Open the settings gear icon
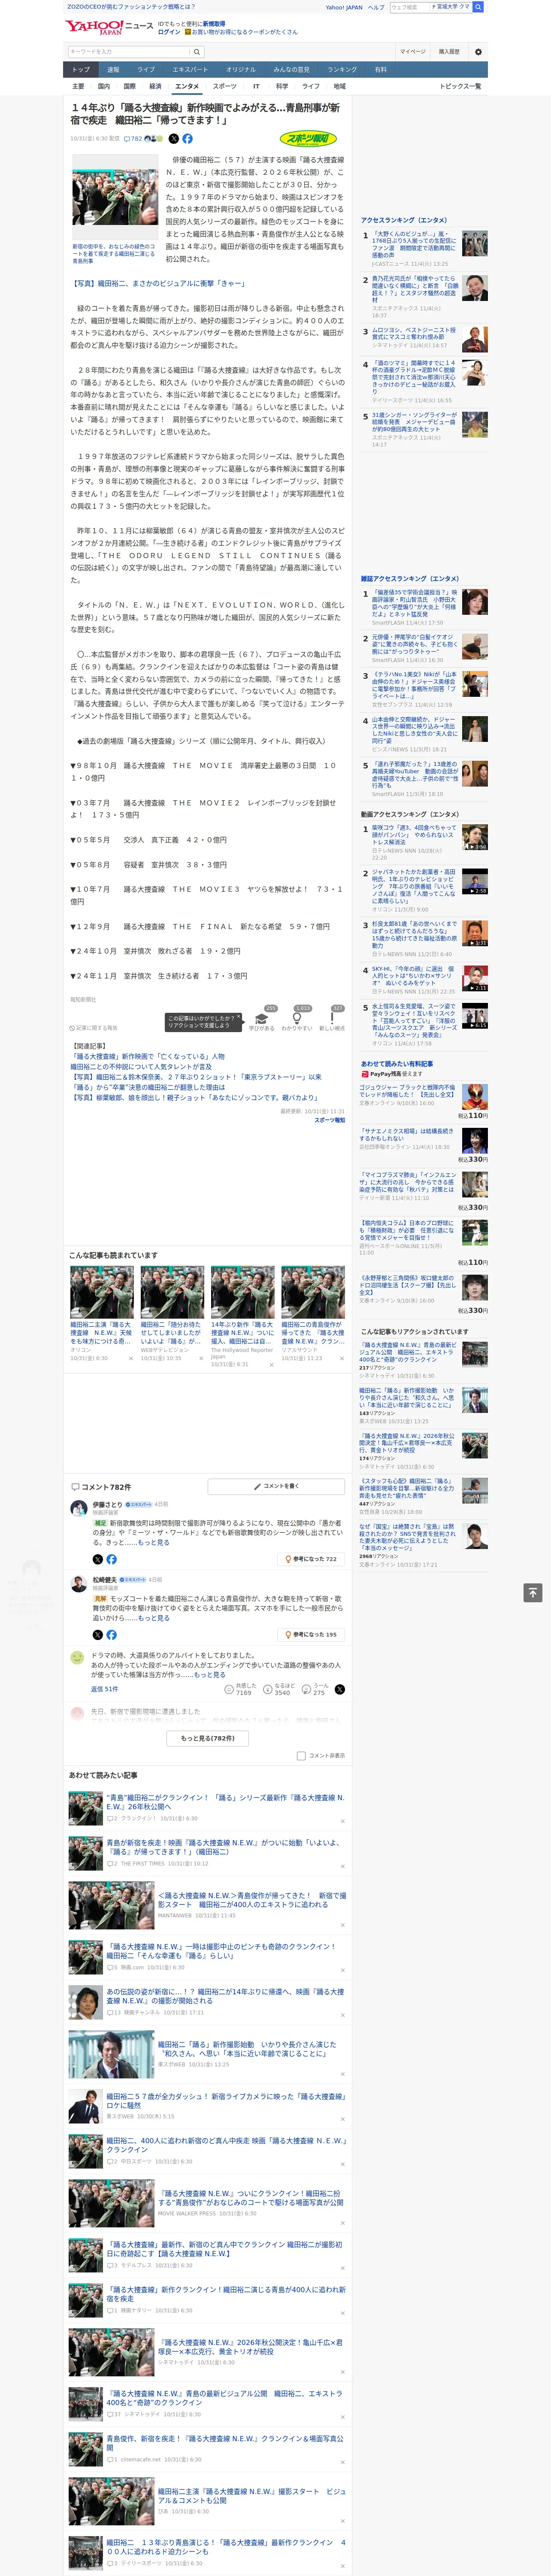 [478, 52]
